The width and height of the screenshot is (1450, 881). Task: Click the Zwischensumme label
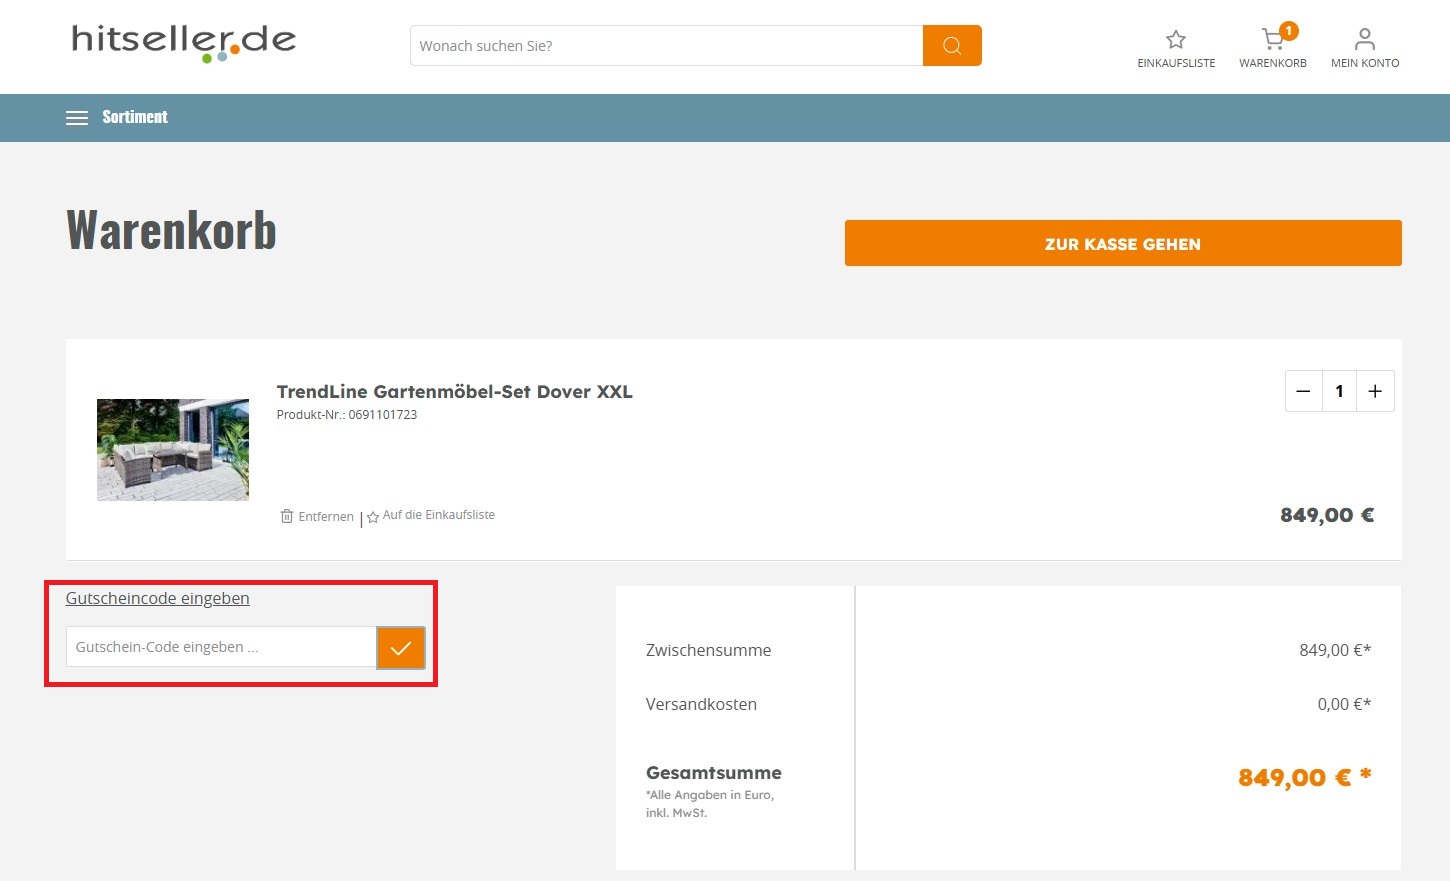[709, 650]
